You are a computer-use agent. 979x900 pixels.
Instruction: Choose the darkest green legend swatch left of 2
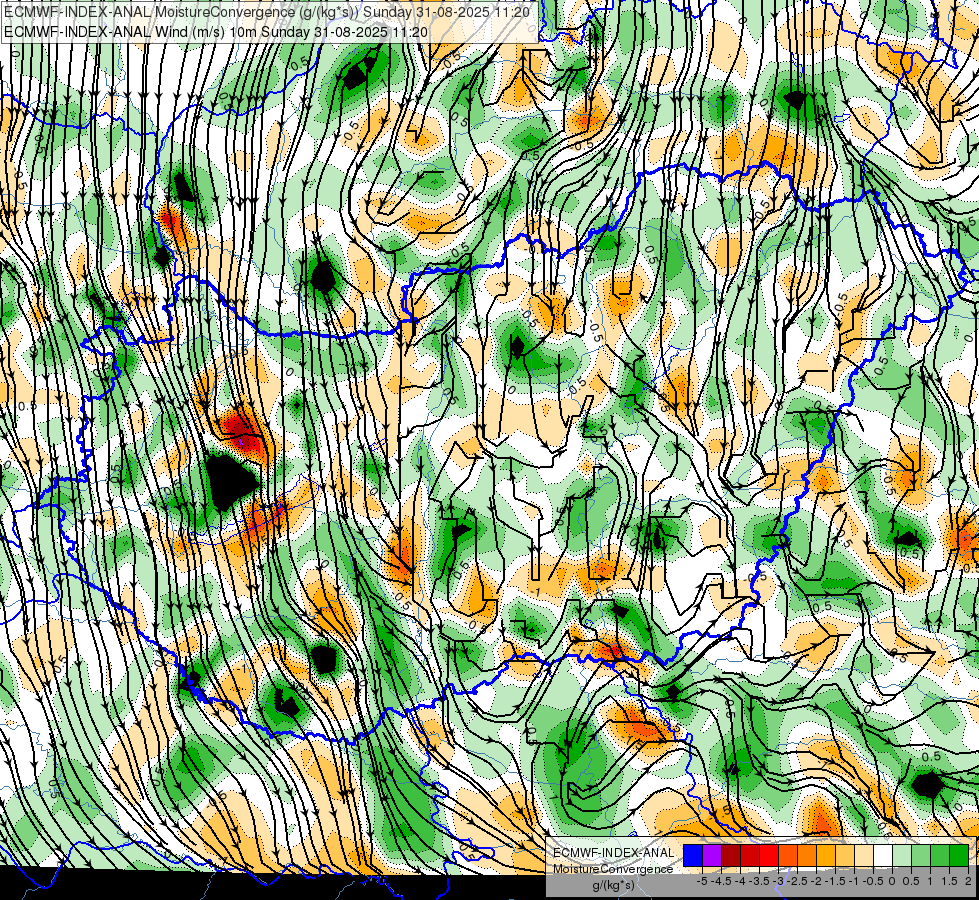pos(959,855)
